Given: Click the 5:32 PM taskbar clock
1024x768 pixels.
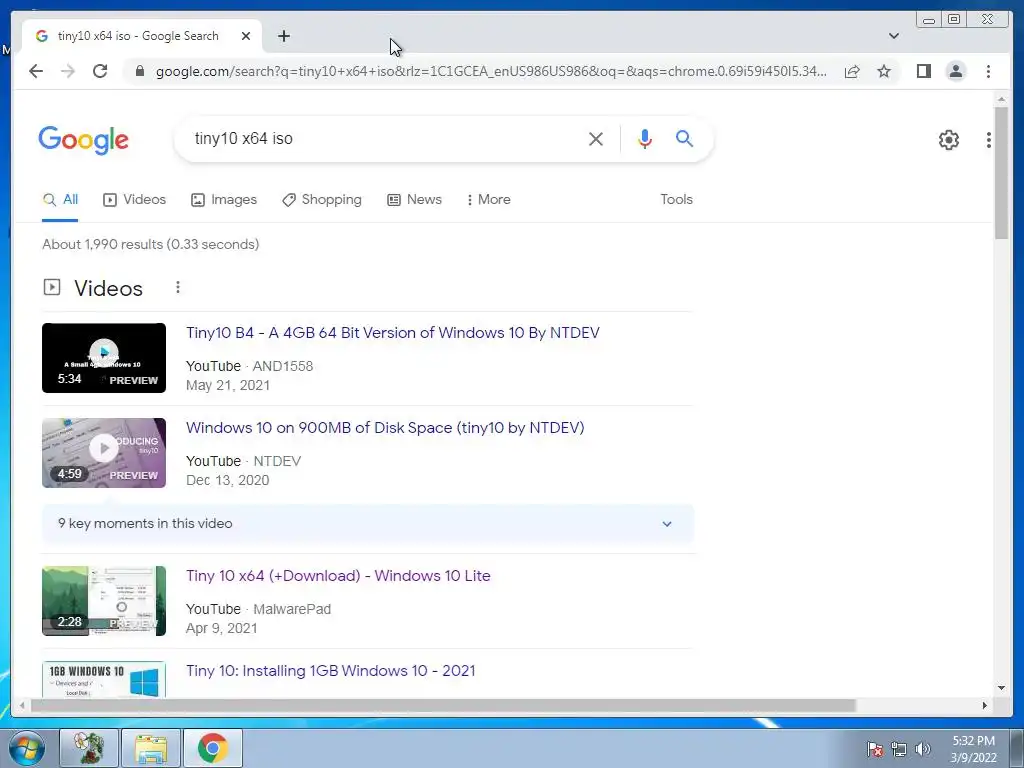Looking at the screenshot, I should [x=973, y=749].
